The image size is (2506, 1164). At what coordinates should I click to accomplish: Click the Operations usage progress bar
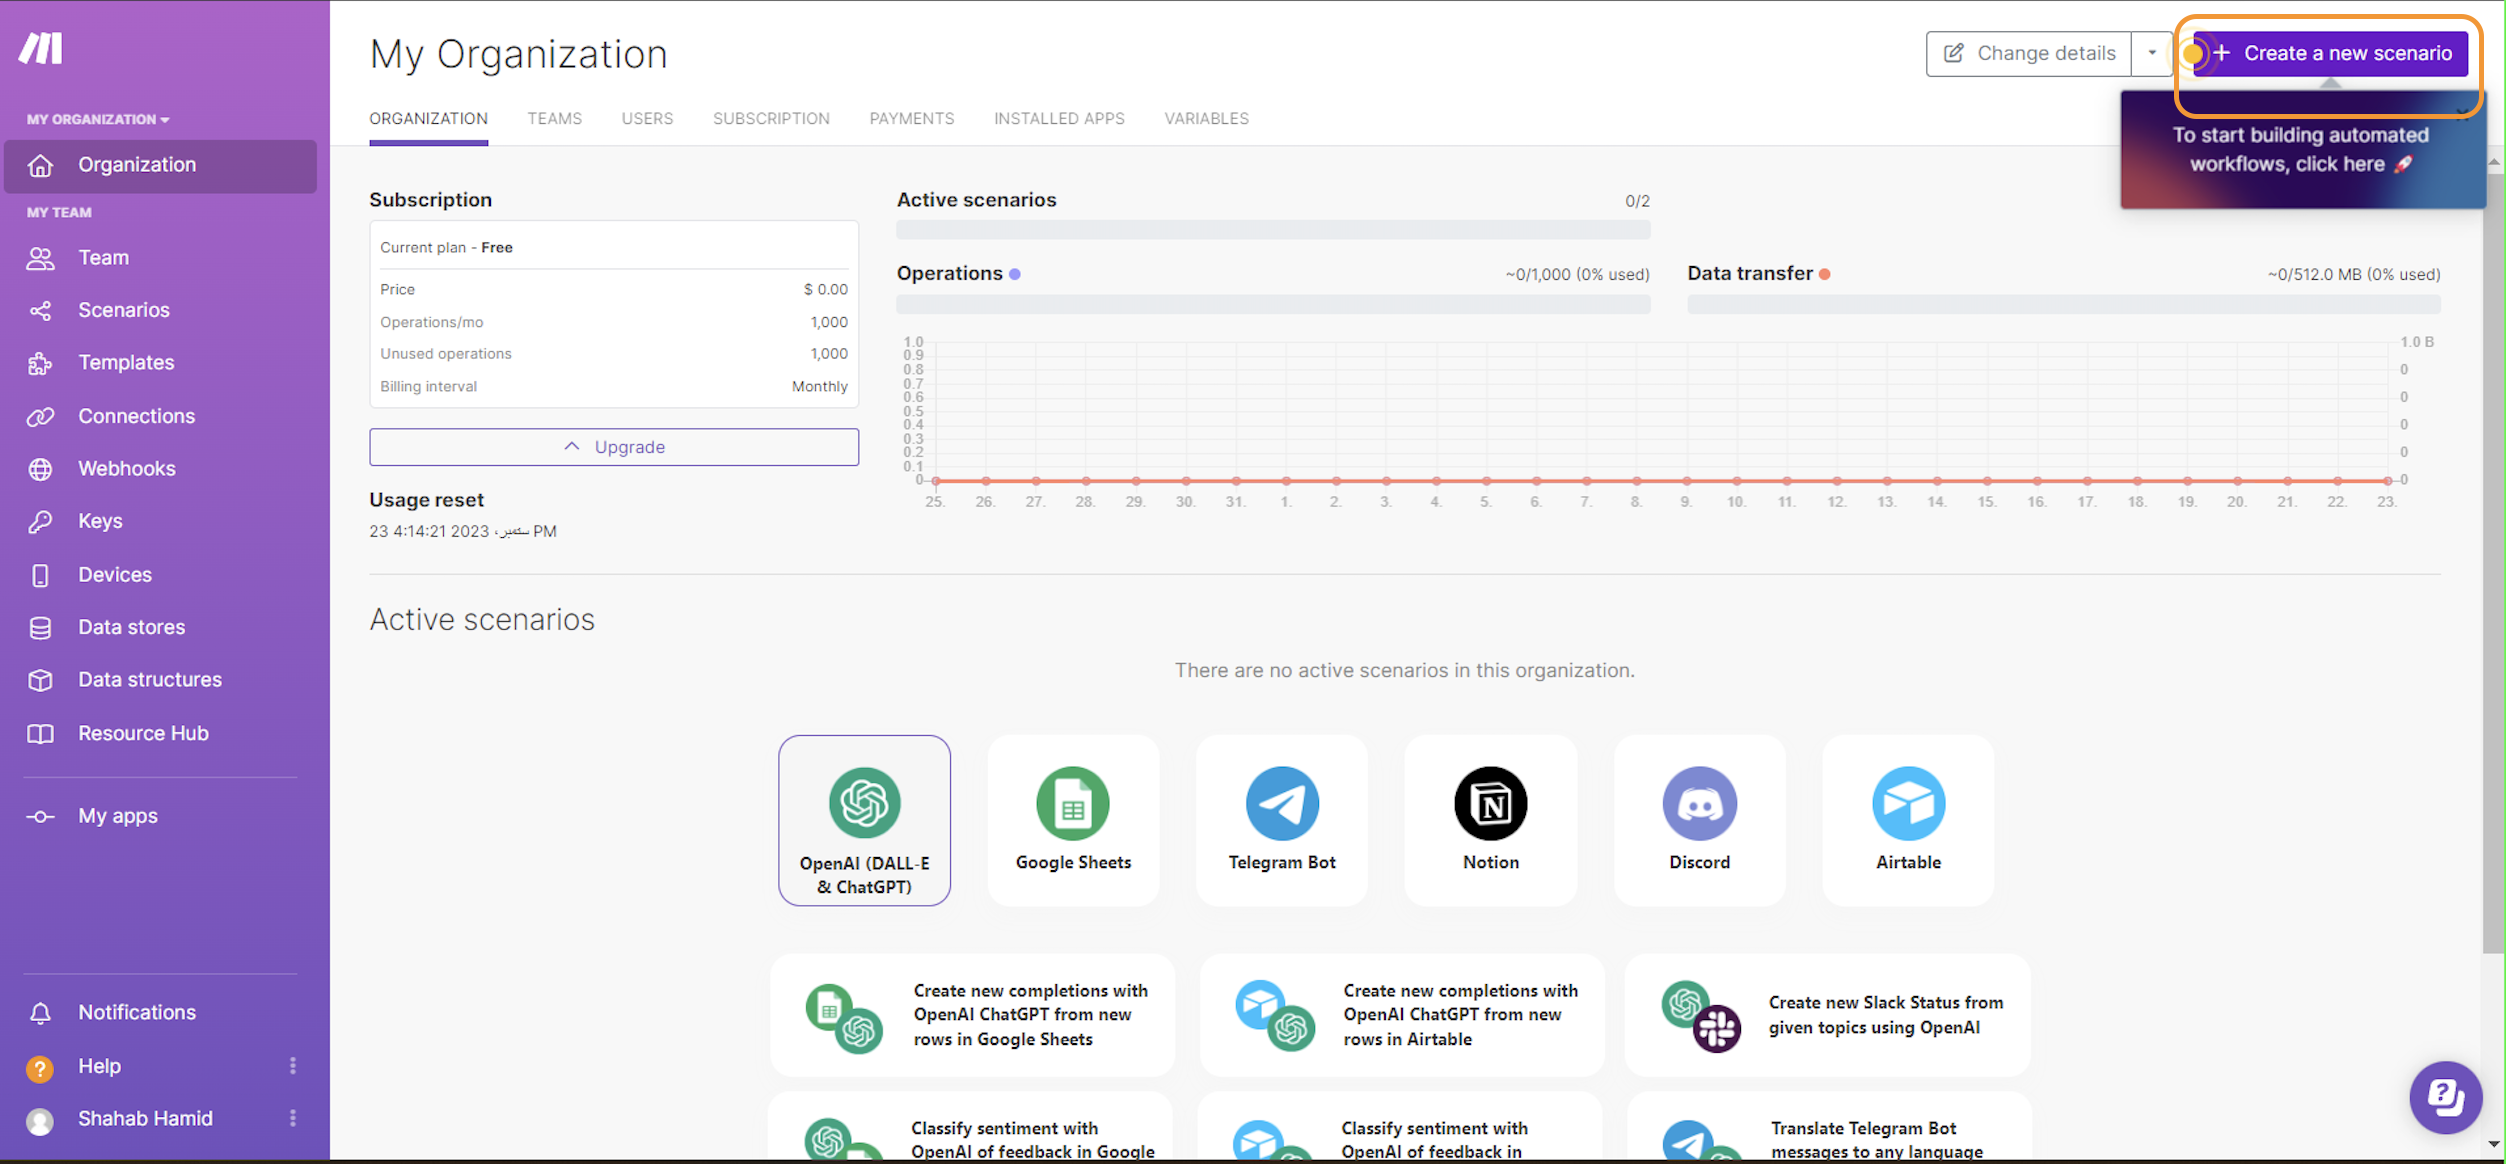click(x=1272, y=304)
